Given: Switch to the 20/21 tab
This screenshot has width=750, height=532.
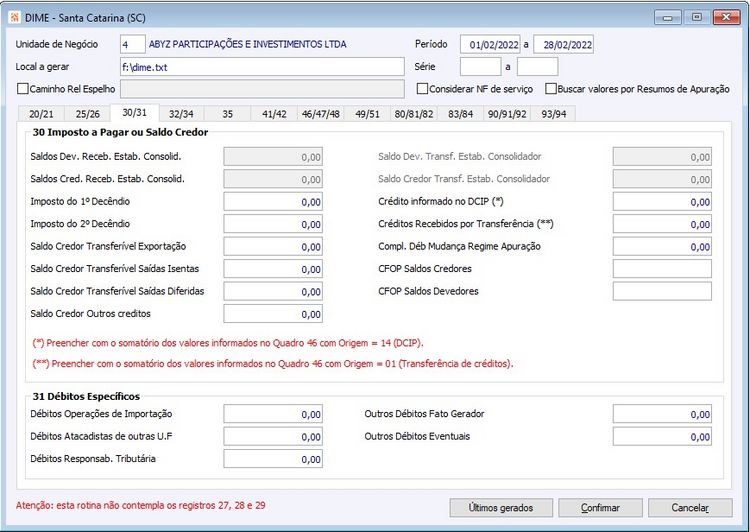Looking at the screenshot, I should click(x=41, y=114).
